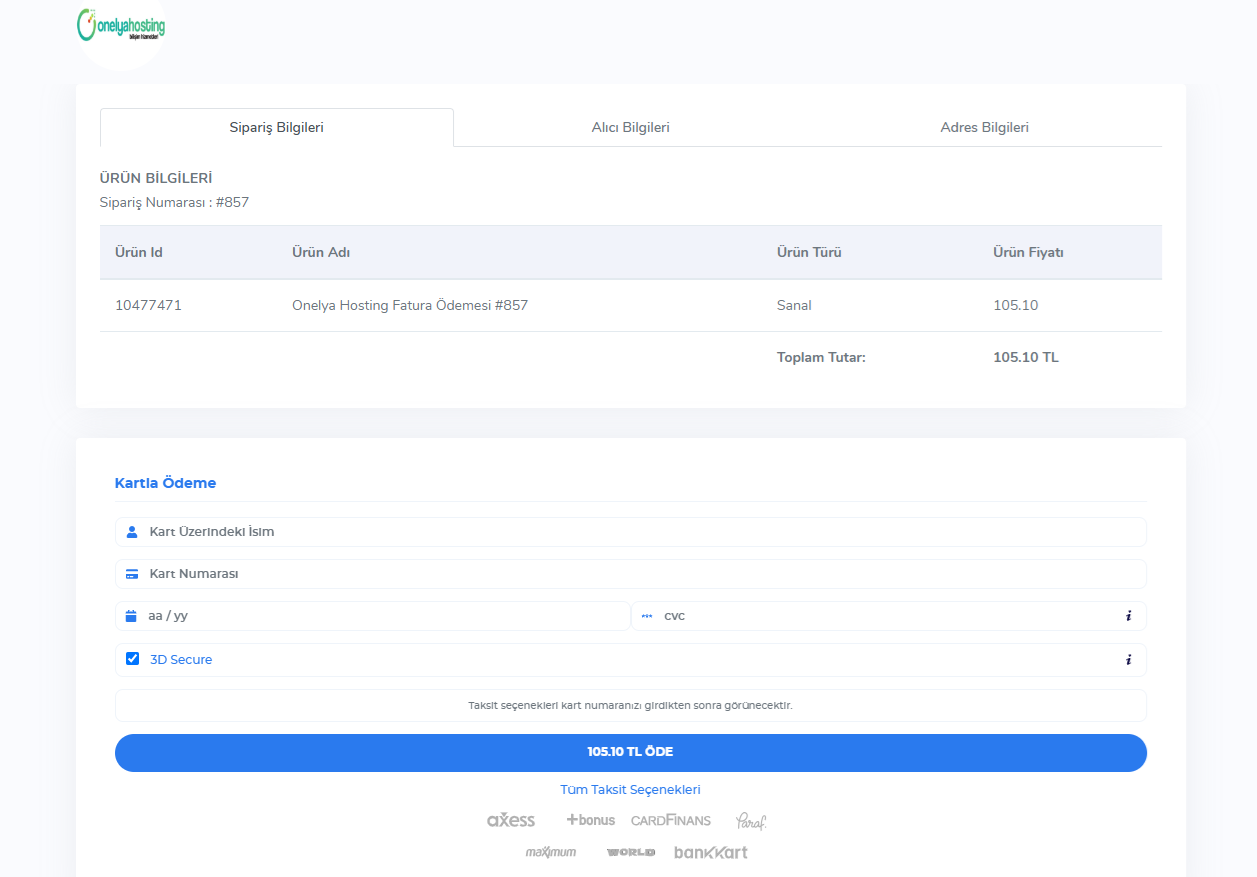Click the CVC info icon
The height and width of the screenshot is (877, 1257).
[x=1128, y=616]
